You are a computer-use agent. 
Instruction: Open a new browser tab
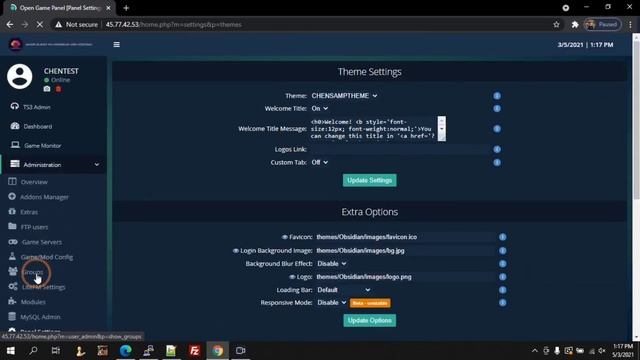[126, 8]
